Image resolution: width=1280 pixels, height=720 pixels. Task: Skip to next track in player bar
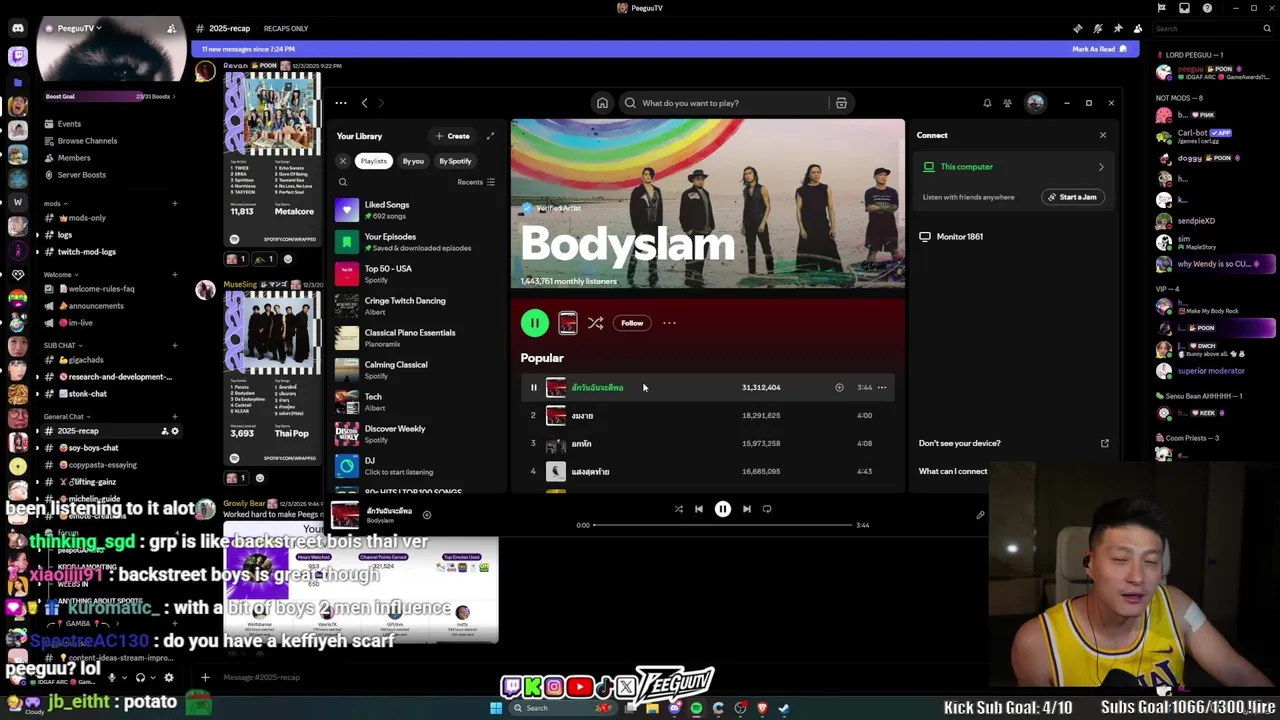pyautogui.click(x=746, y=509)
